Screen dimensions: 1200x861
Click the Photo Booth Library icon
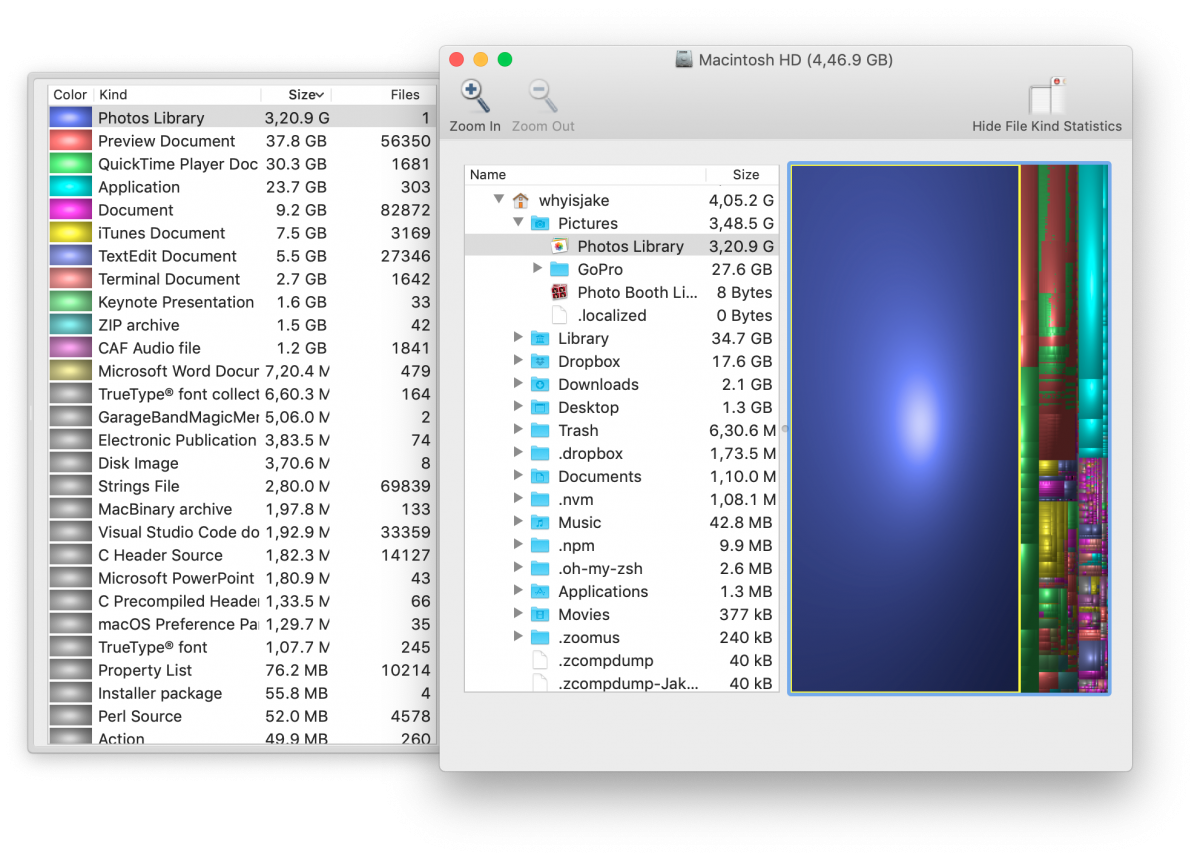560,292
